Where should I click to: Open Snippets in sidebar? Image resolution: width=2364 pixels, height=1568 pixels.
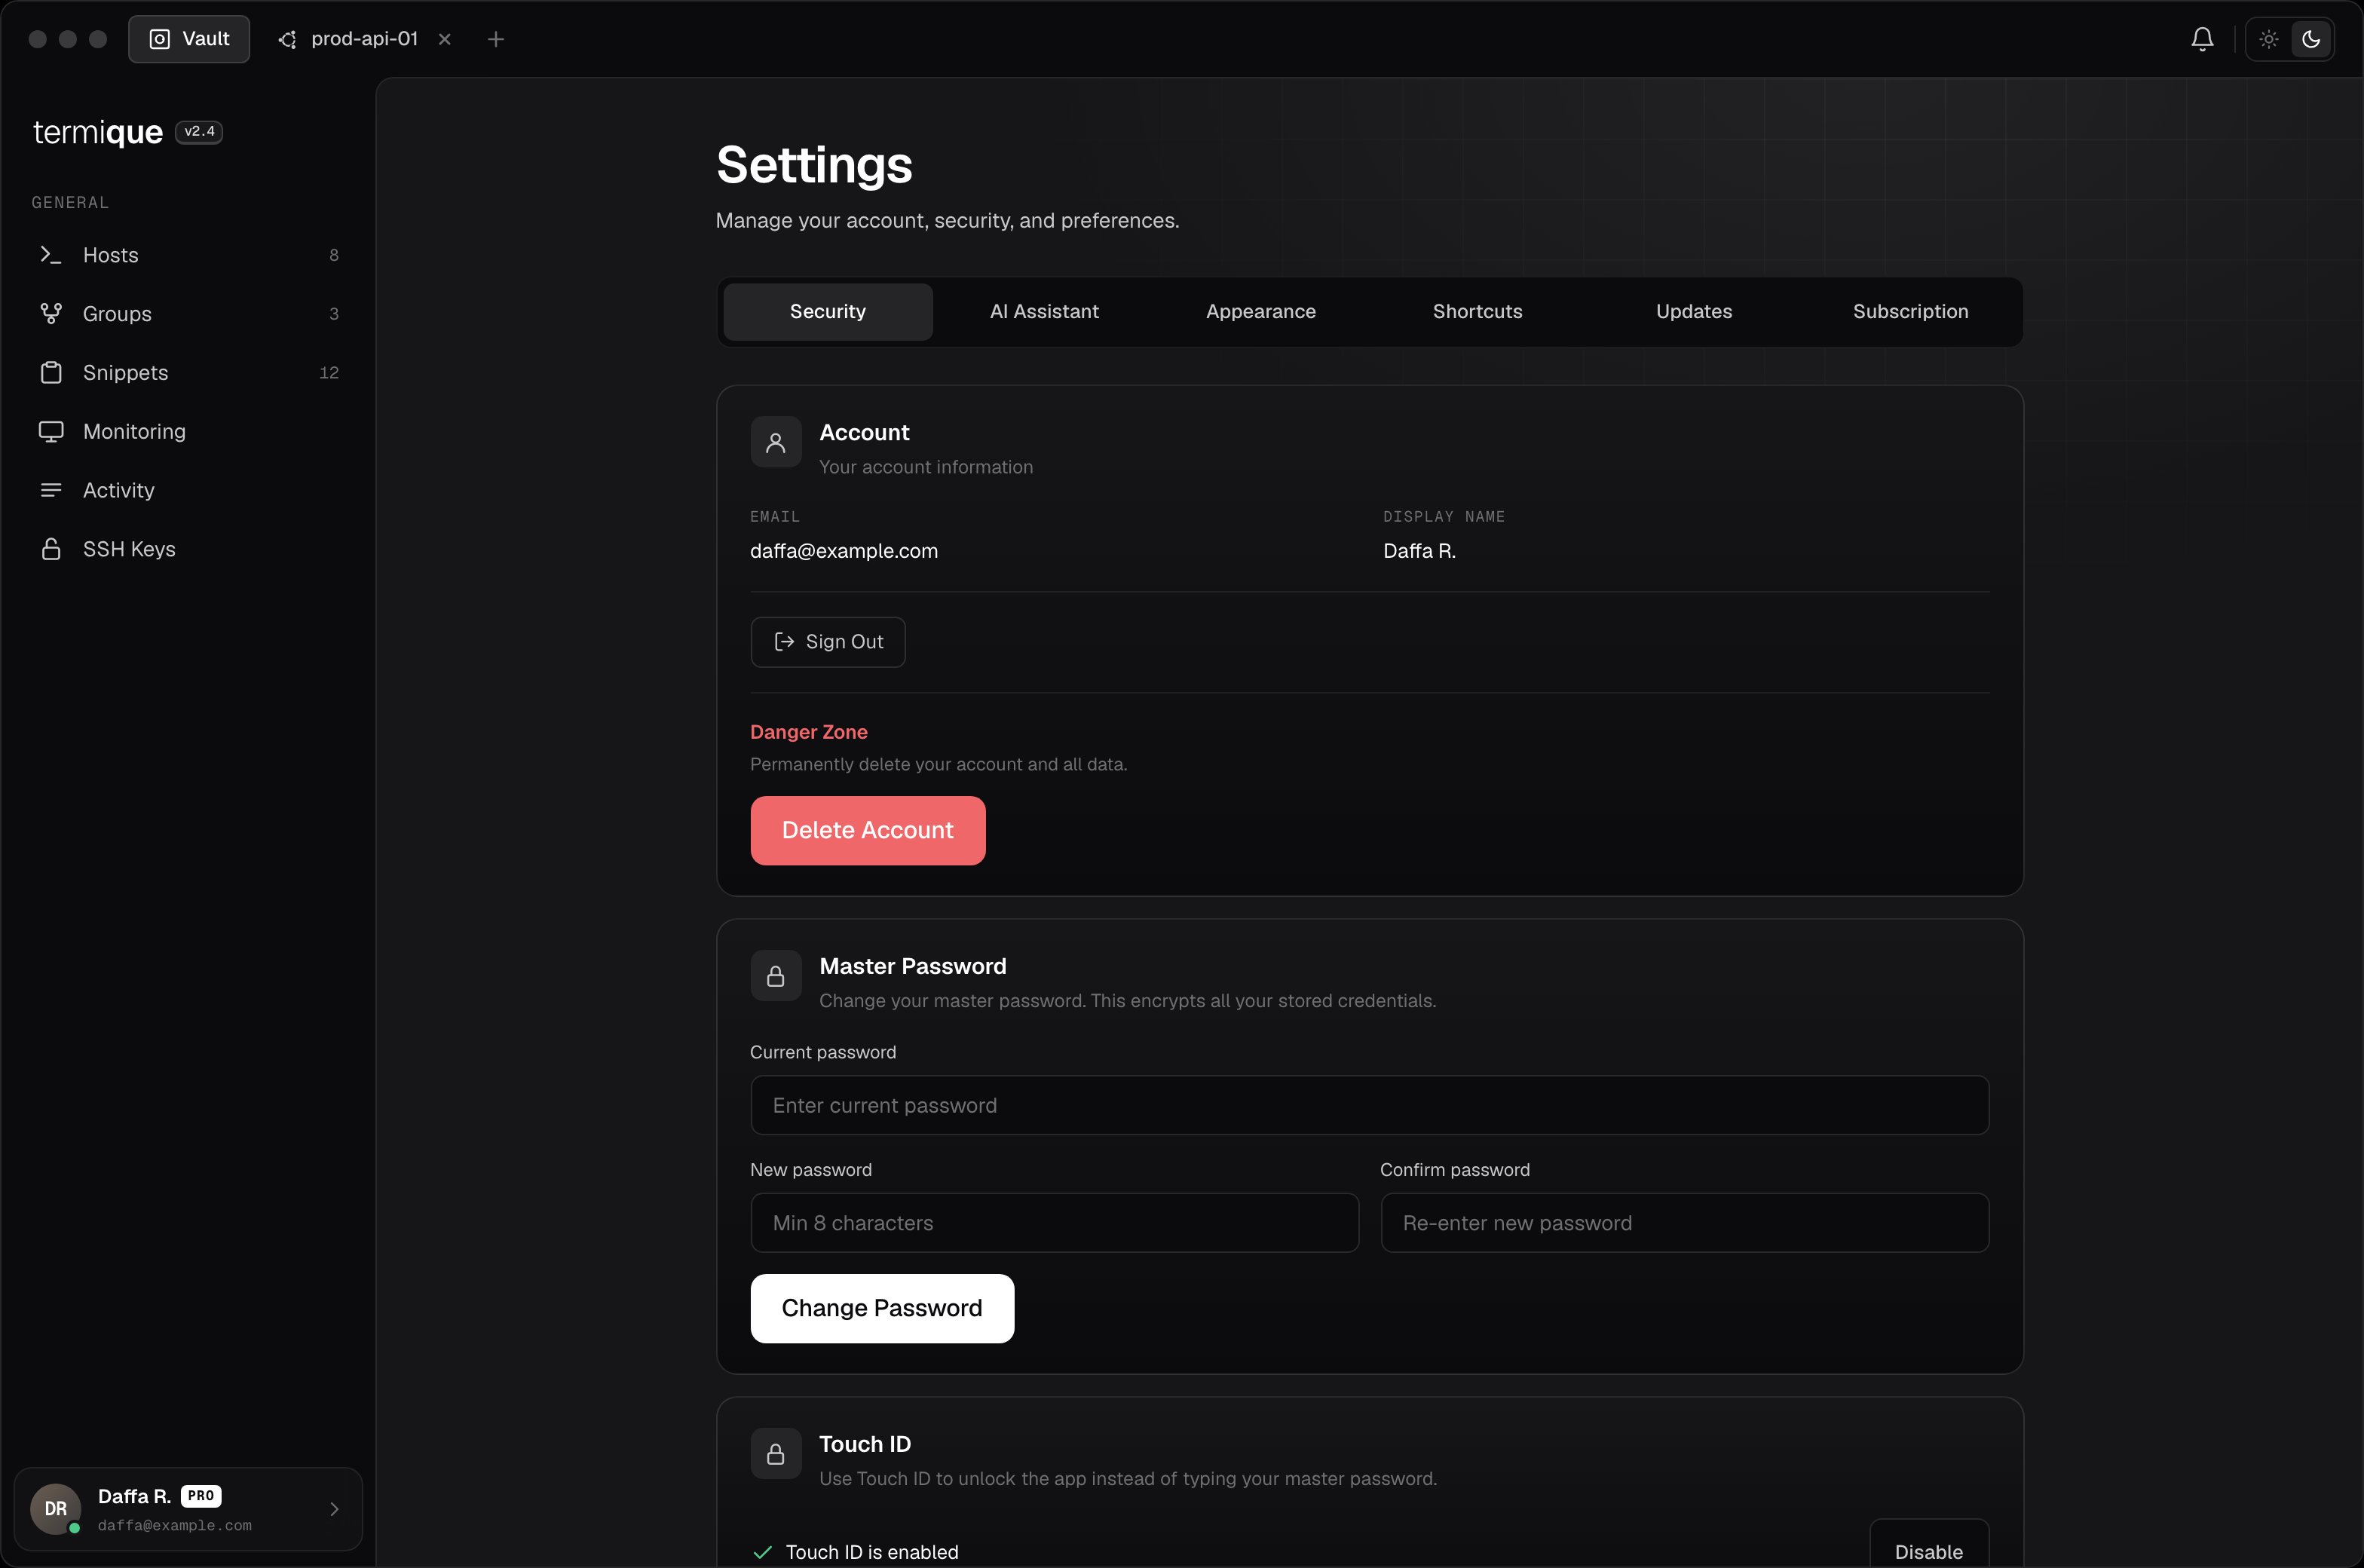[189, 373]
